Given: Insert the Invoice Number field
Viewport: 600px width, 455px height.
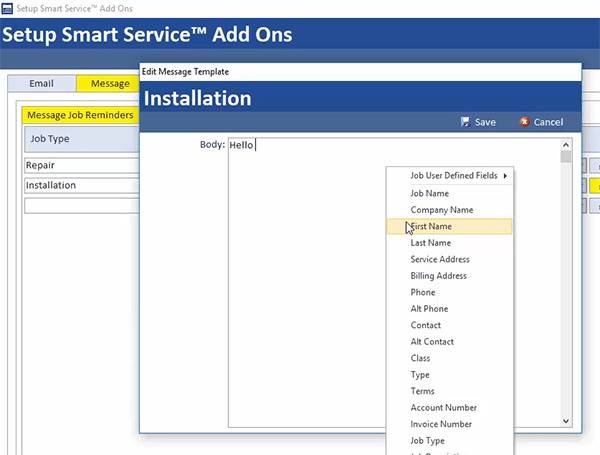Looking at the screenshot, I should tap(450, 424).
